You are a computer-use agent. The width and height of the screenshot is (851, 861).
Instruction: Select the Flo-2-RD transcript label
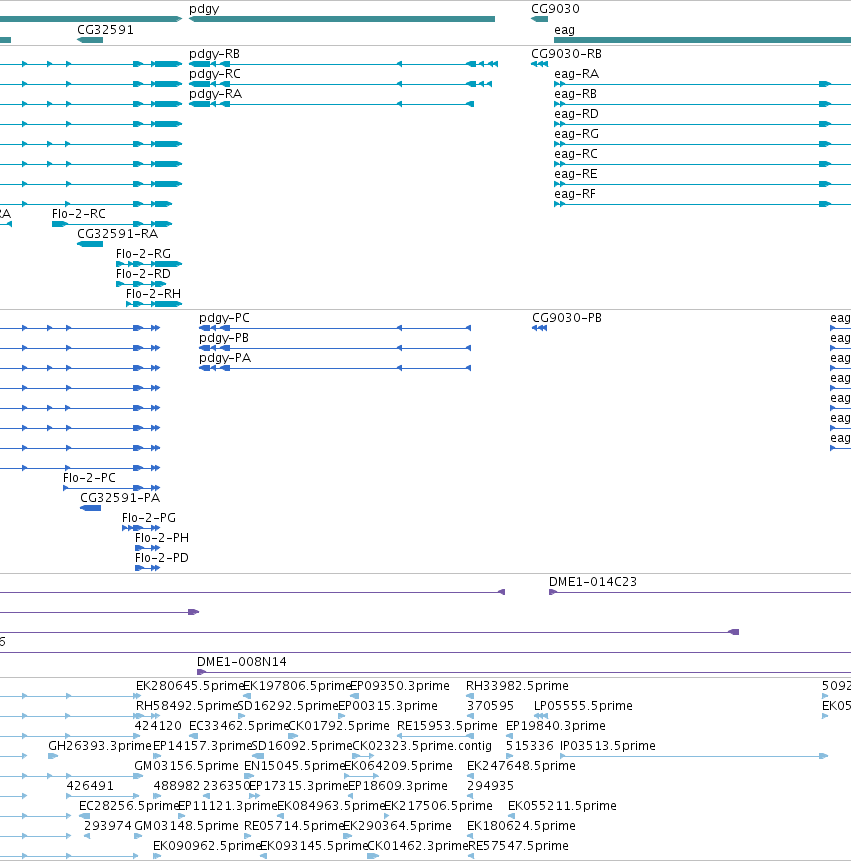[143, 273]
